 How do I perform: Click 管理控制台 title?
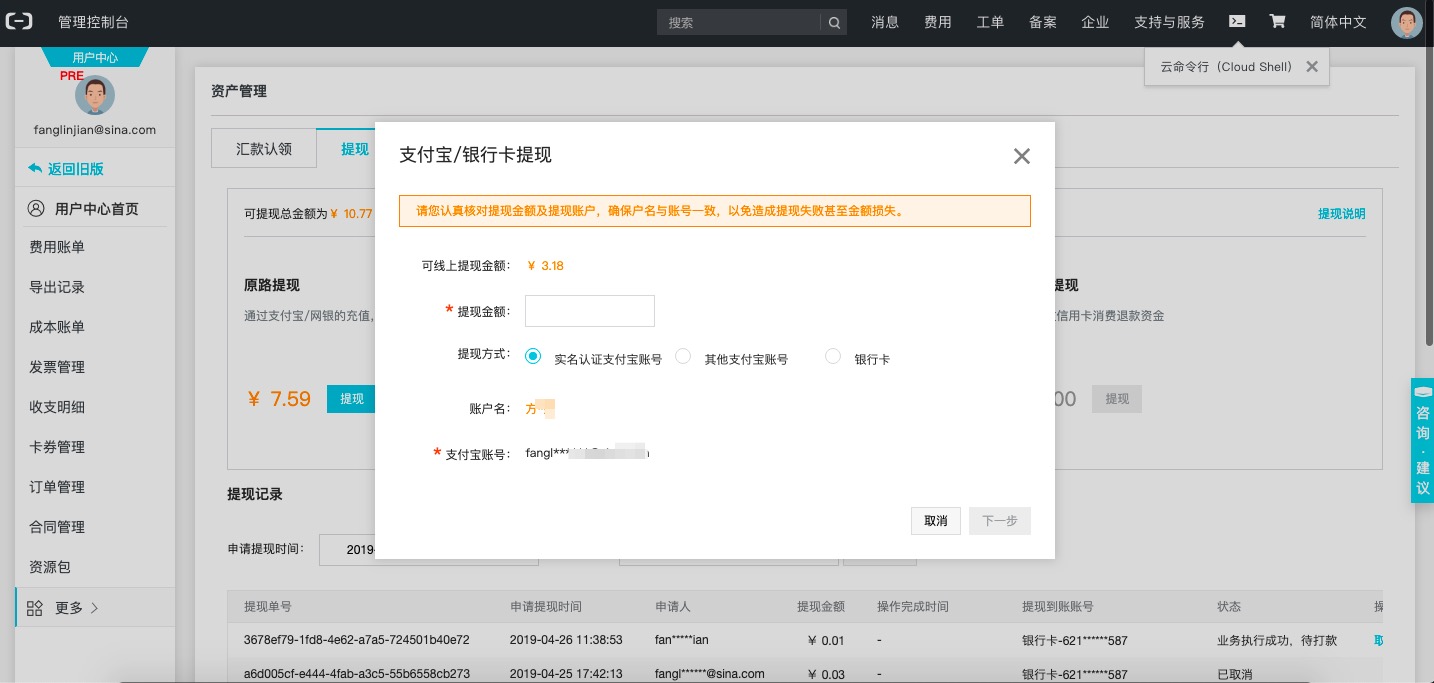pyautogui.click(x=94, y=22)
